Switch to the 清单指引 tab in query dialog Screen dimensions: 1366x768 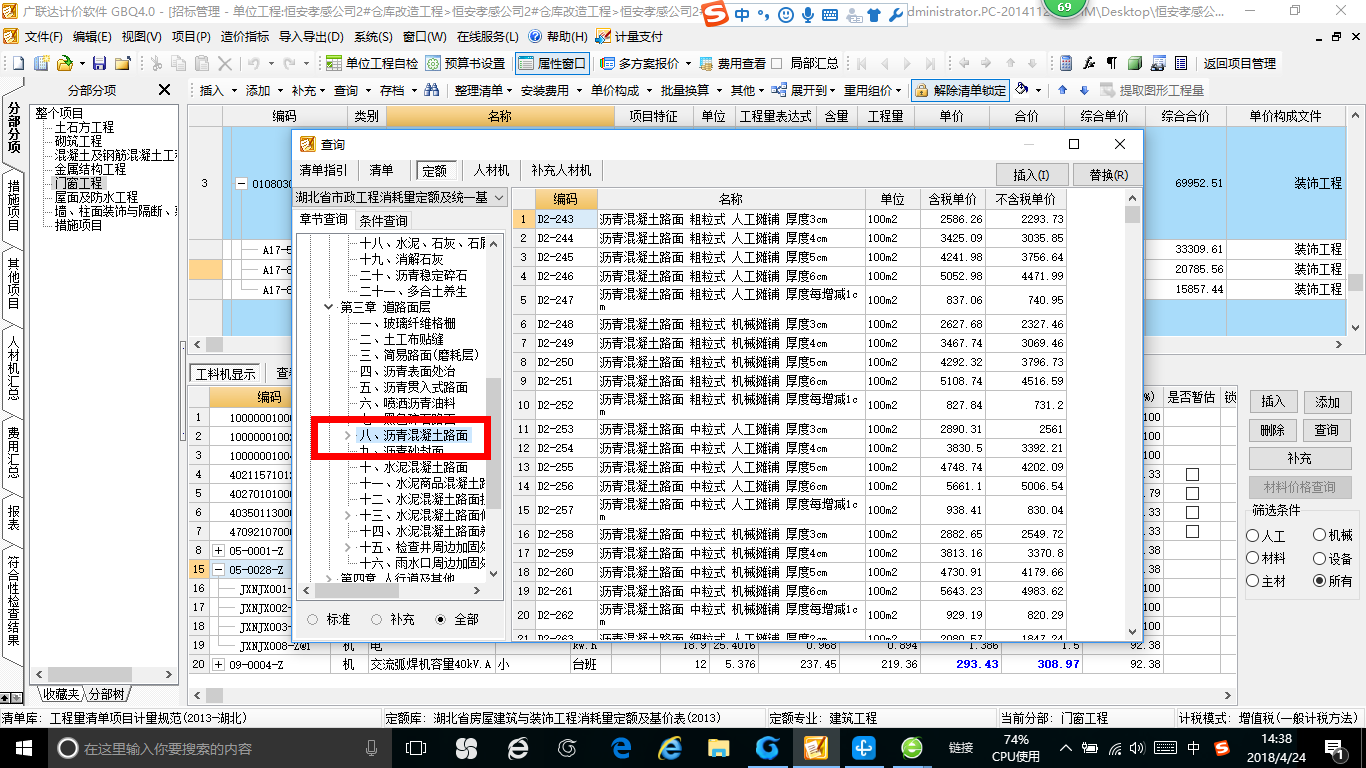point(324,171)
